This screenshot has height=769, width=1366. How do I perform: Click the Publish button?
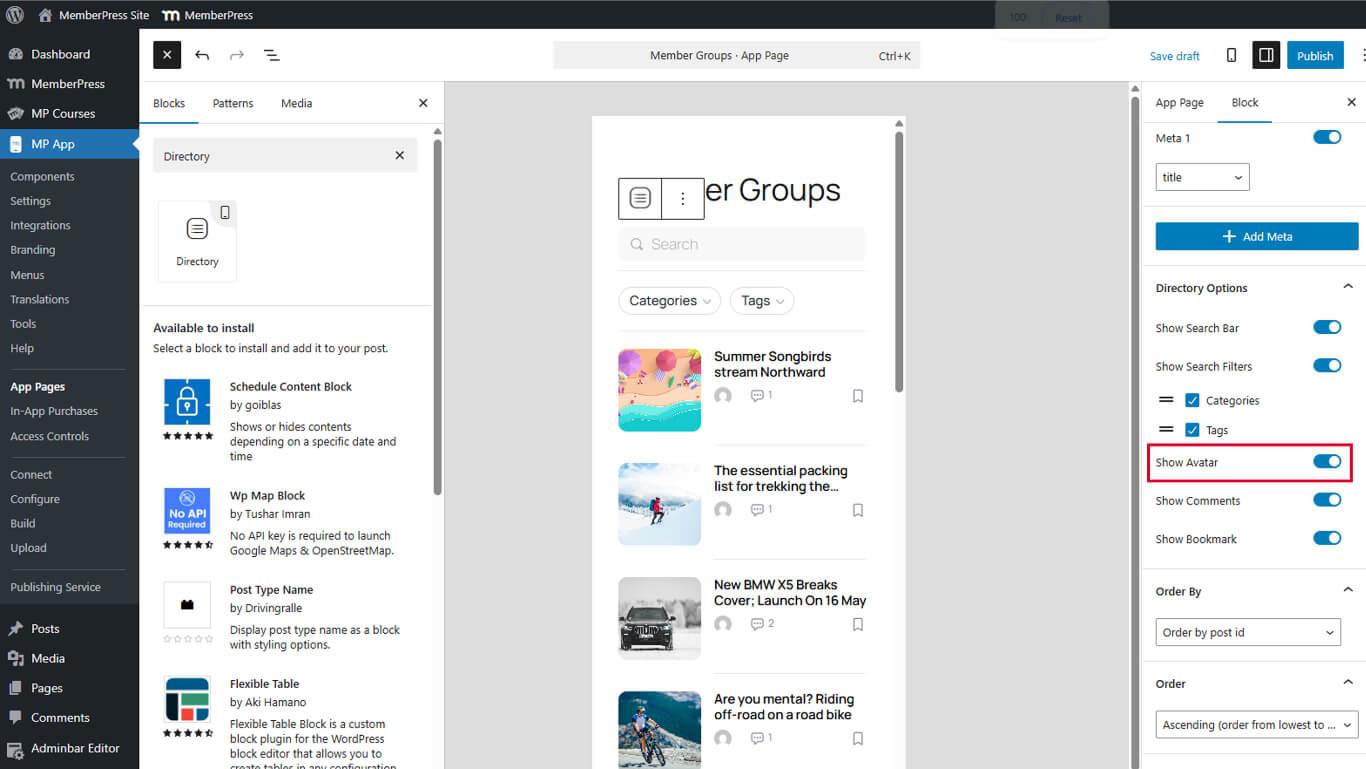click(1315, 55)
